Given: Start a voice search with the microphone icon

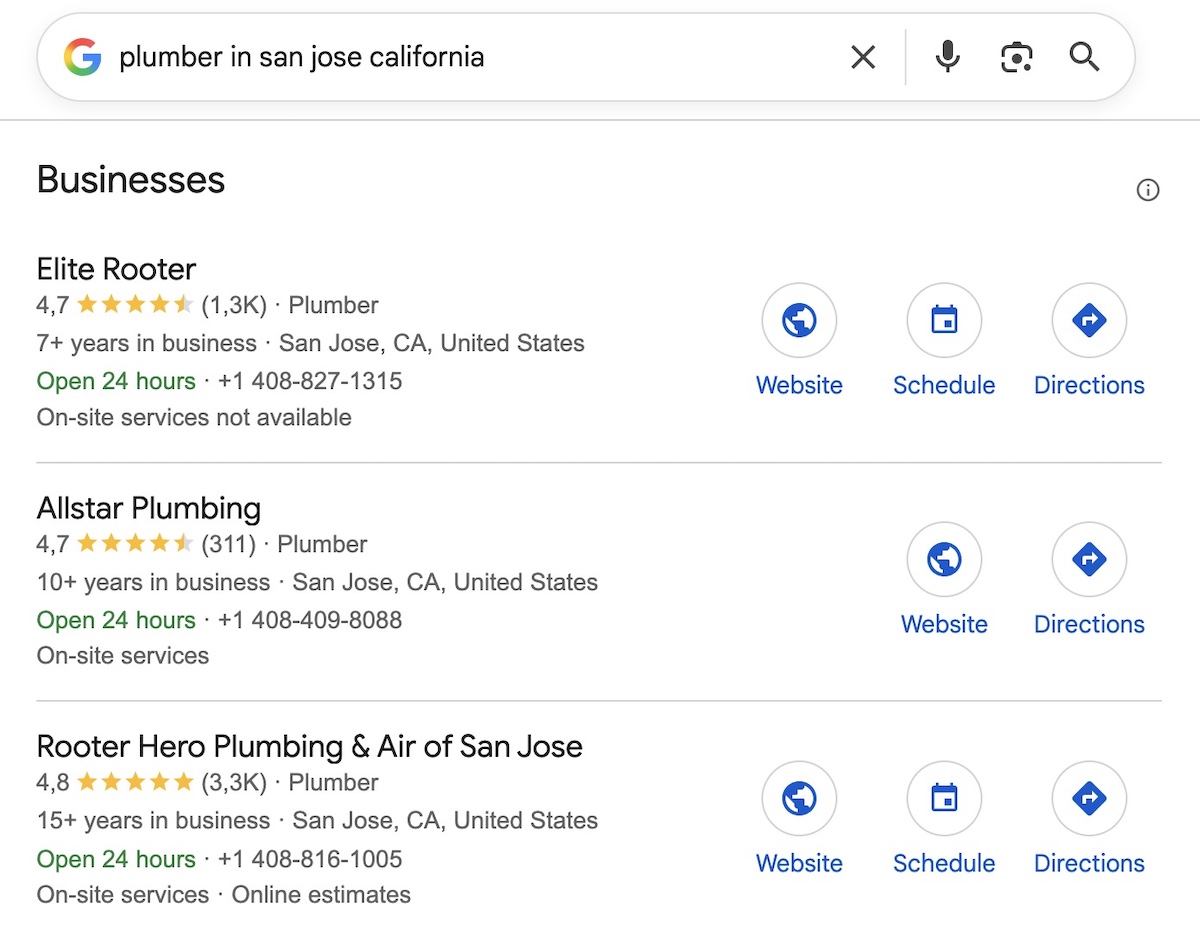Looking at the screenshot, I should (947, 57).
